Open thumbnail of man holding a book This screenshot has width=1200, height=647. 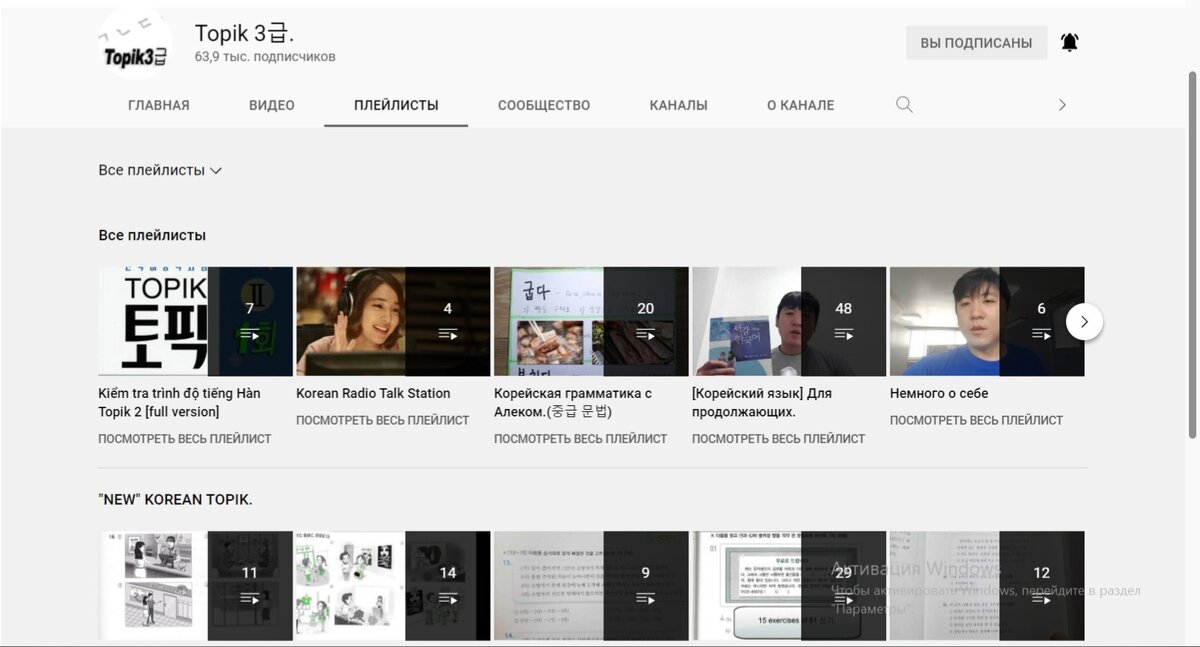click(x=789, y=321)
